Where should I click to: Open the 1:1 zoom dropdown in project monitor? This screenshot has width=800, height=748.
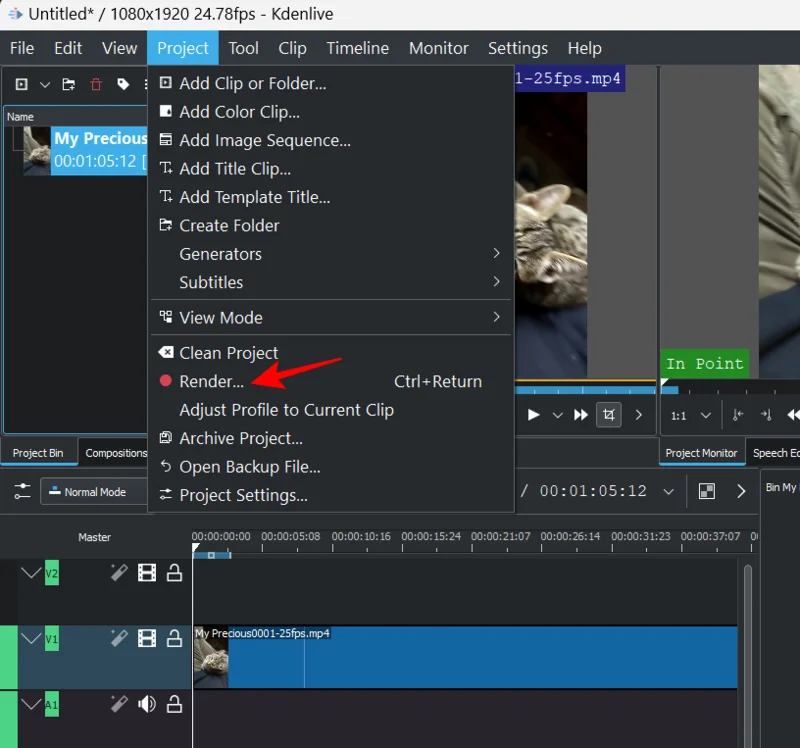(690, 416)
